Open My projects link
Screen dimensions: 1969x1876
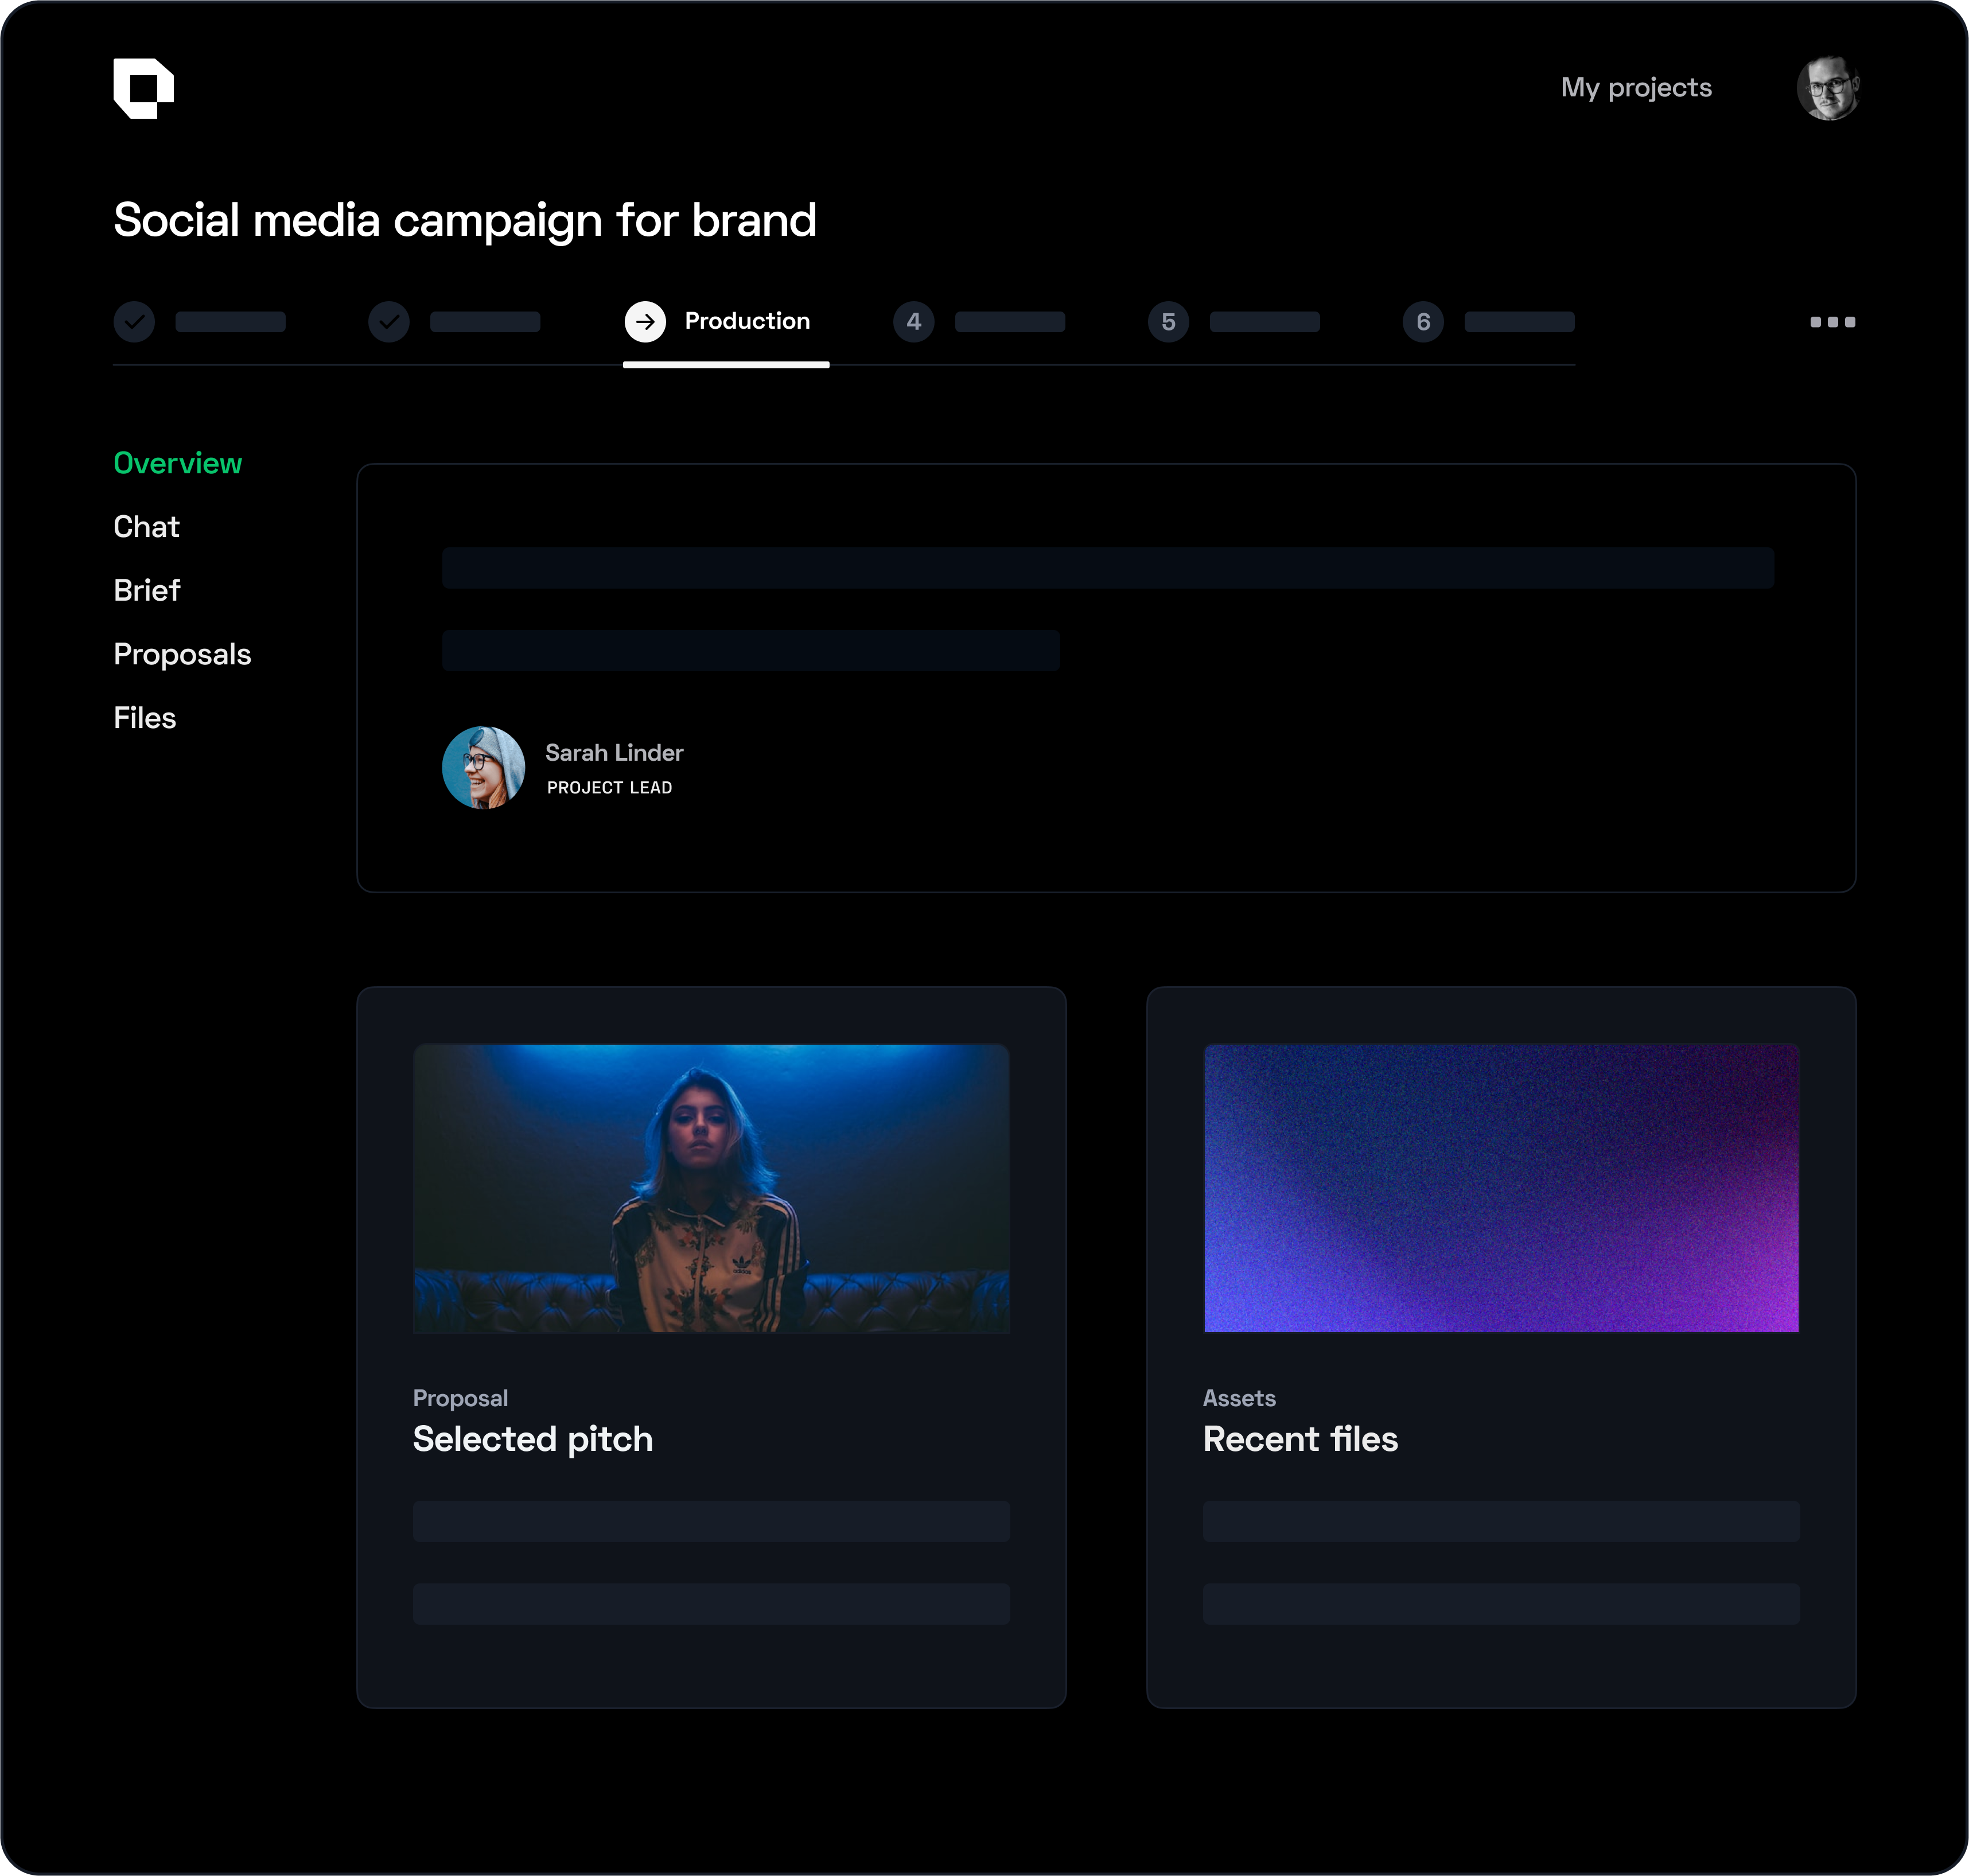pos(1636,88)
